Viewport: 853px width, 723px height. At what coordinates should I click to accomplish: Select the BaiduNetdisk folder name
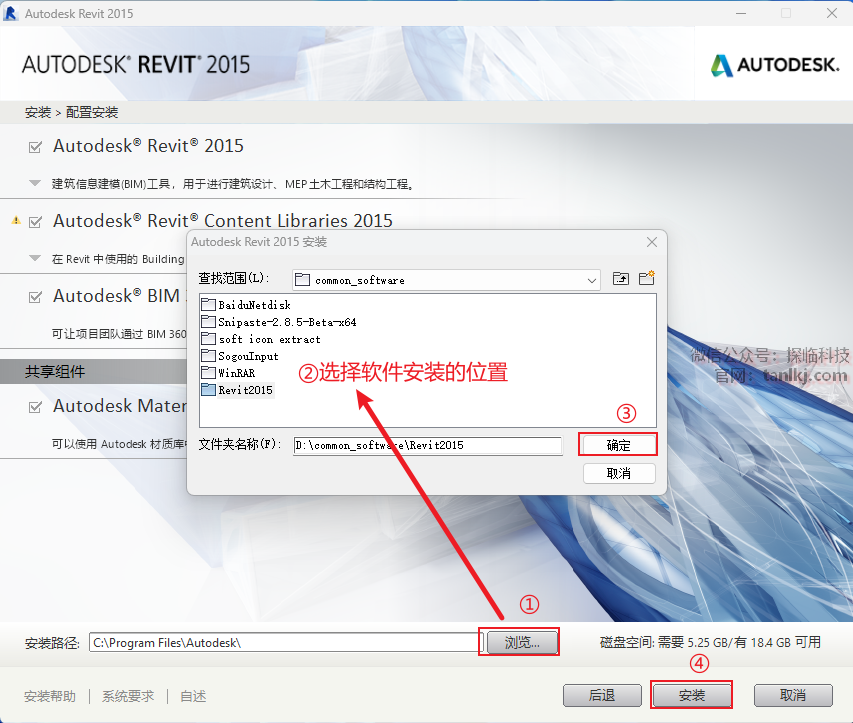(255, 305)
